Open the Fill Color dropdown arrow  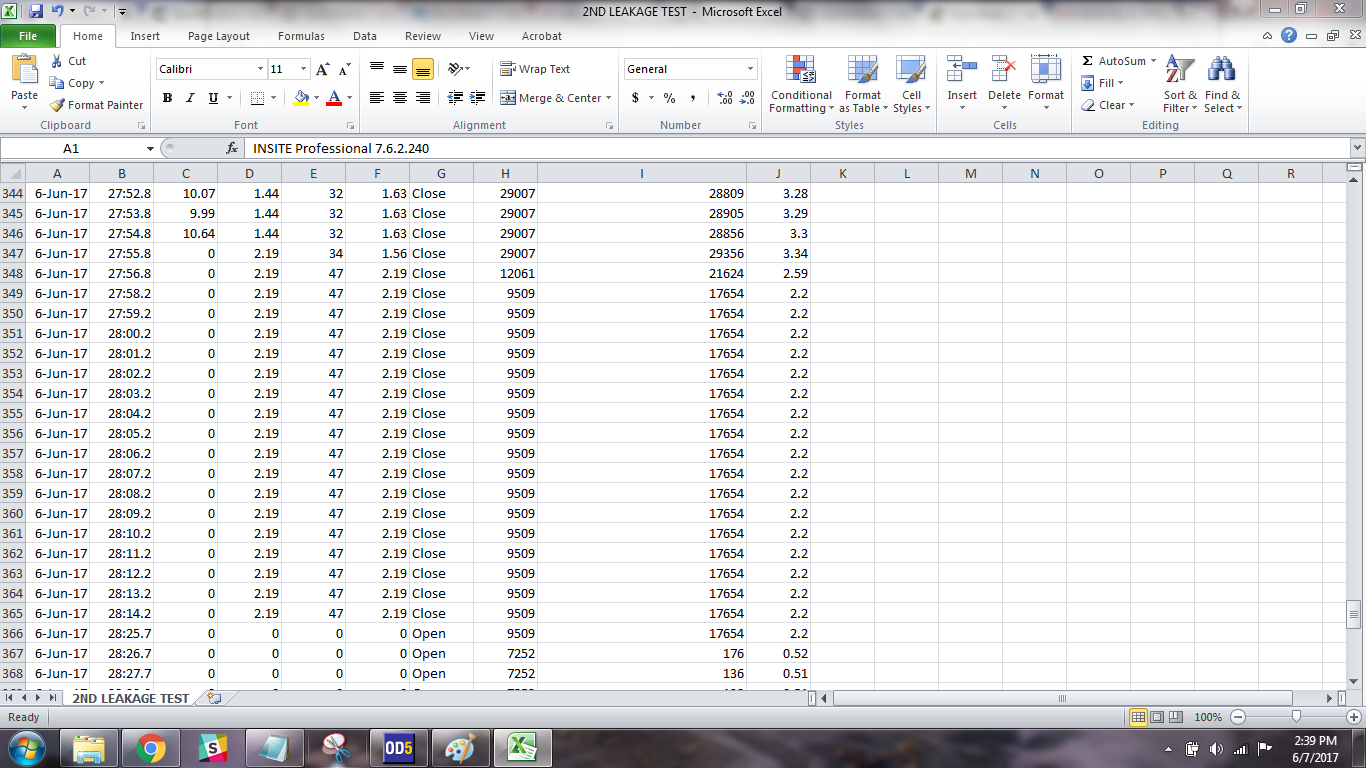(317, 98)
